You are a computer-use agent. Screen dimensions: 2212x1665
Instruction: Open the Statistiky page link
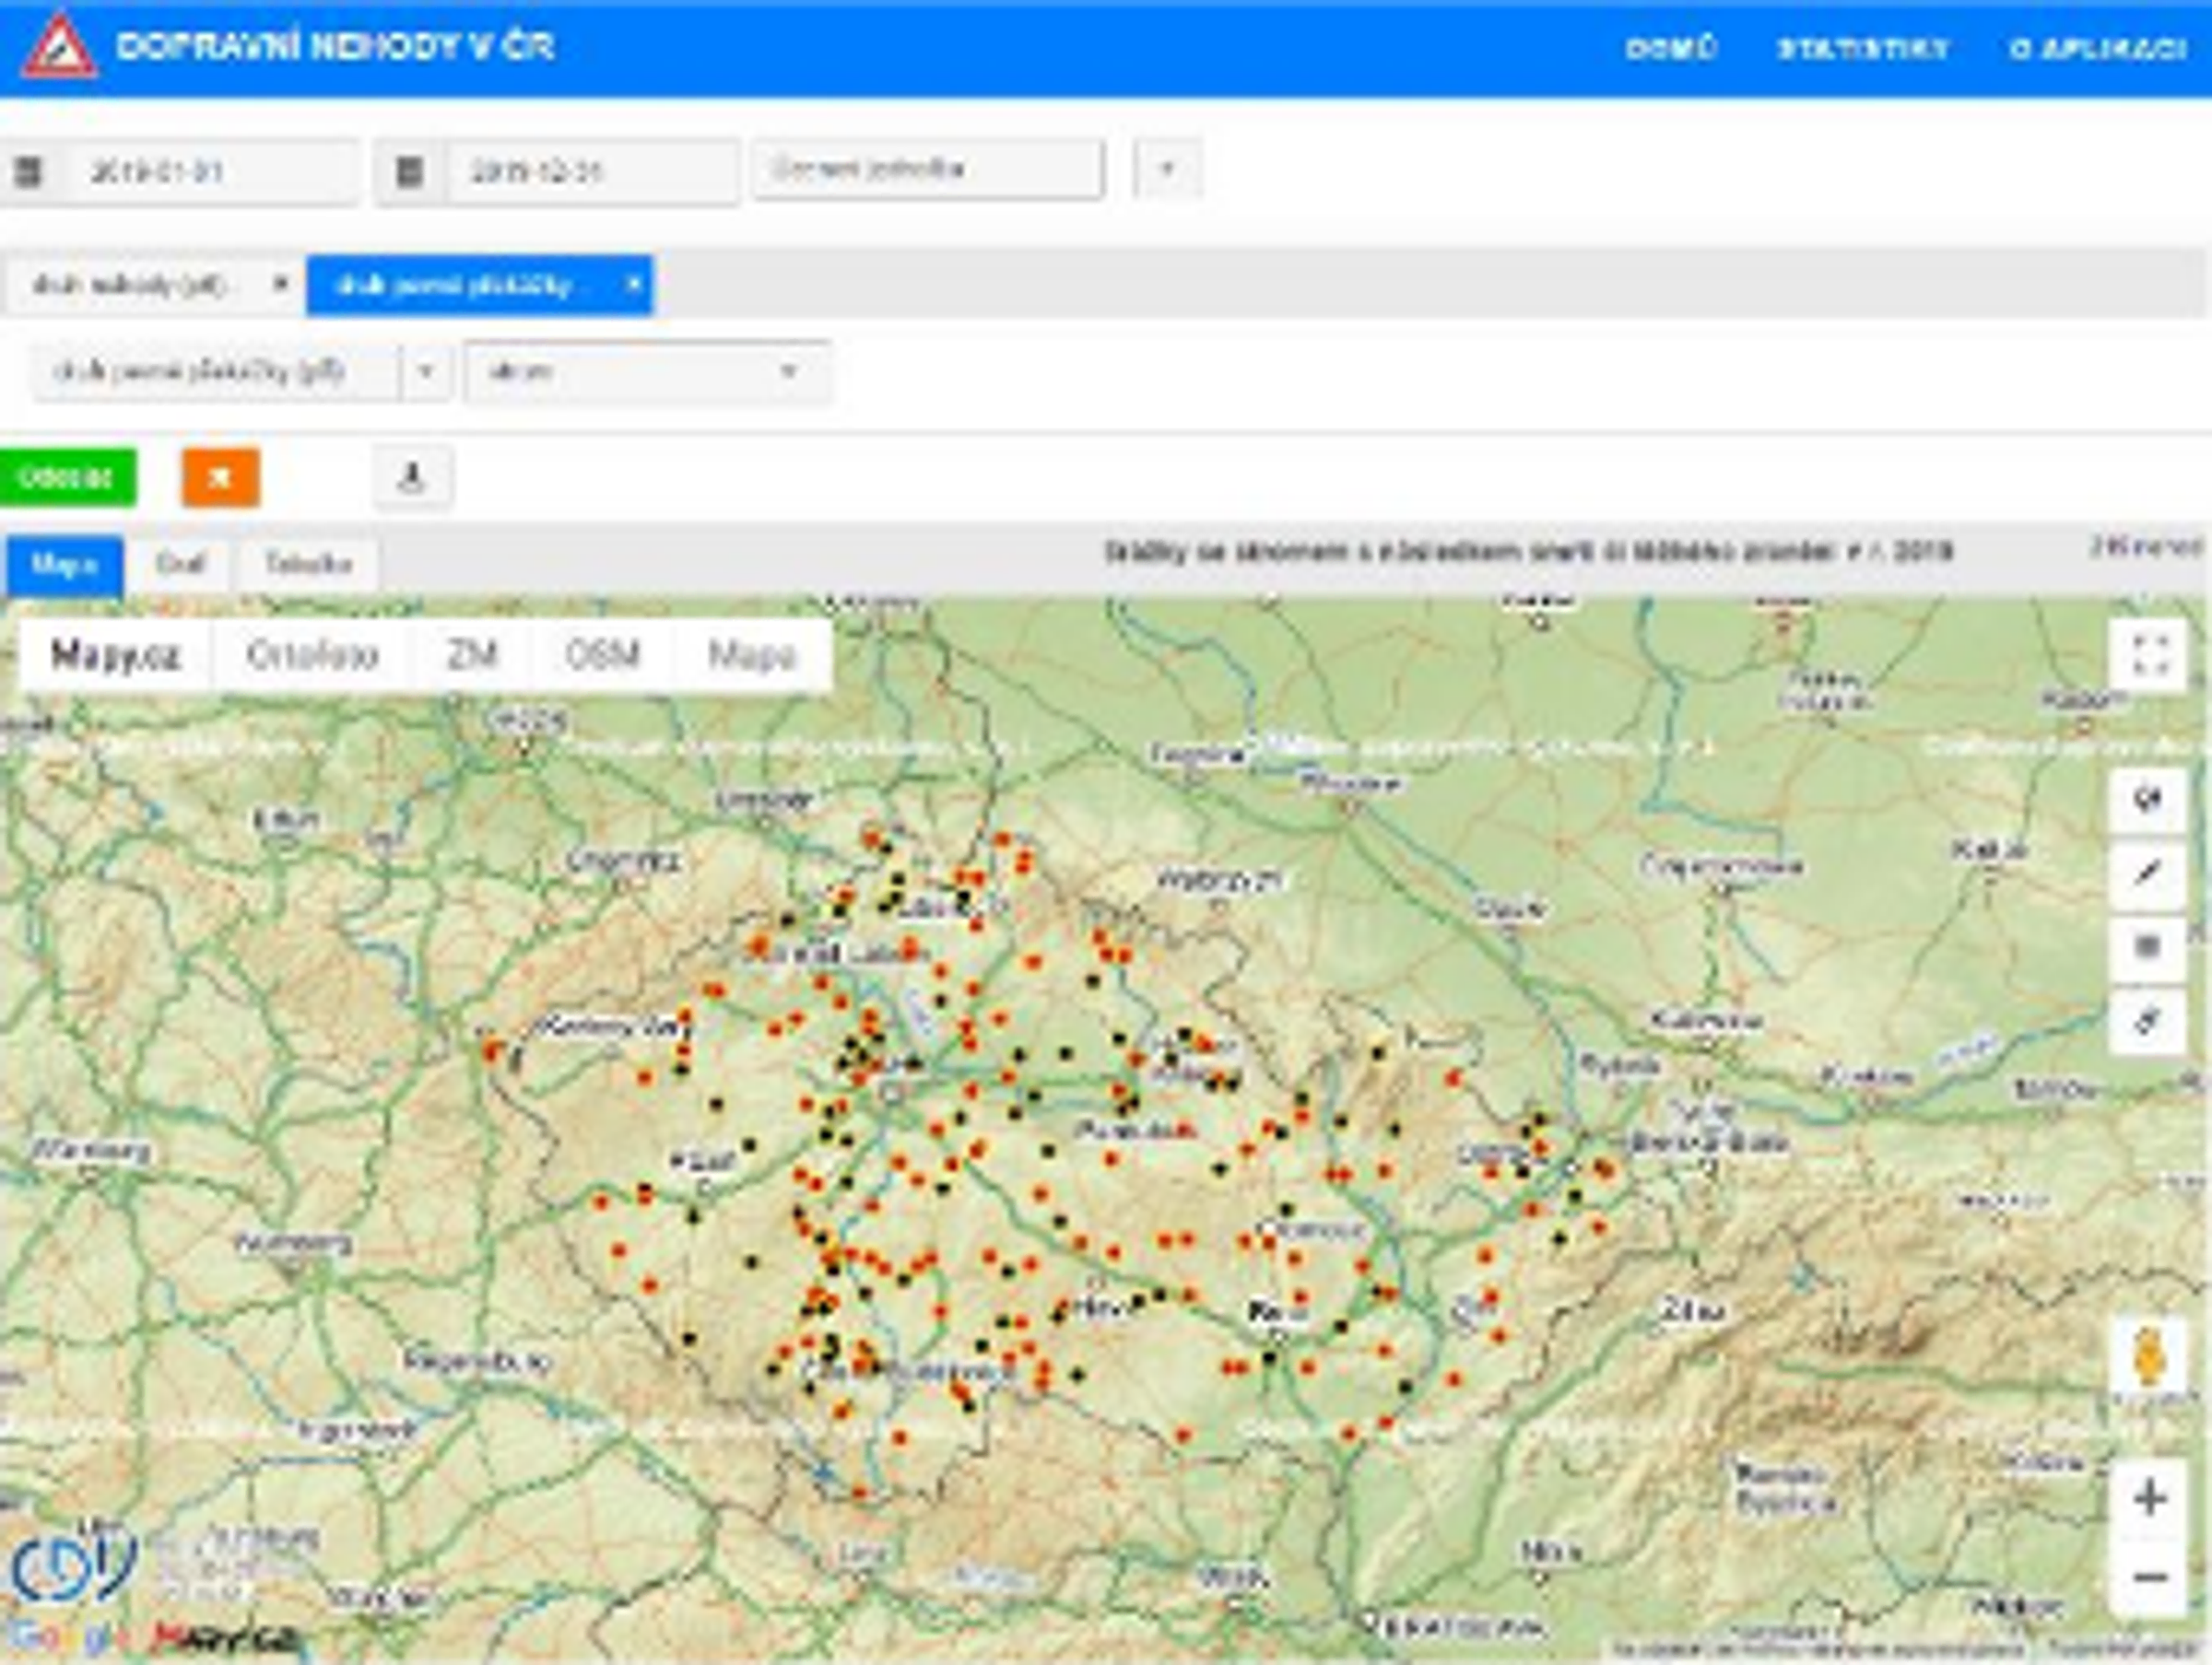[1862, 48]
